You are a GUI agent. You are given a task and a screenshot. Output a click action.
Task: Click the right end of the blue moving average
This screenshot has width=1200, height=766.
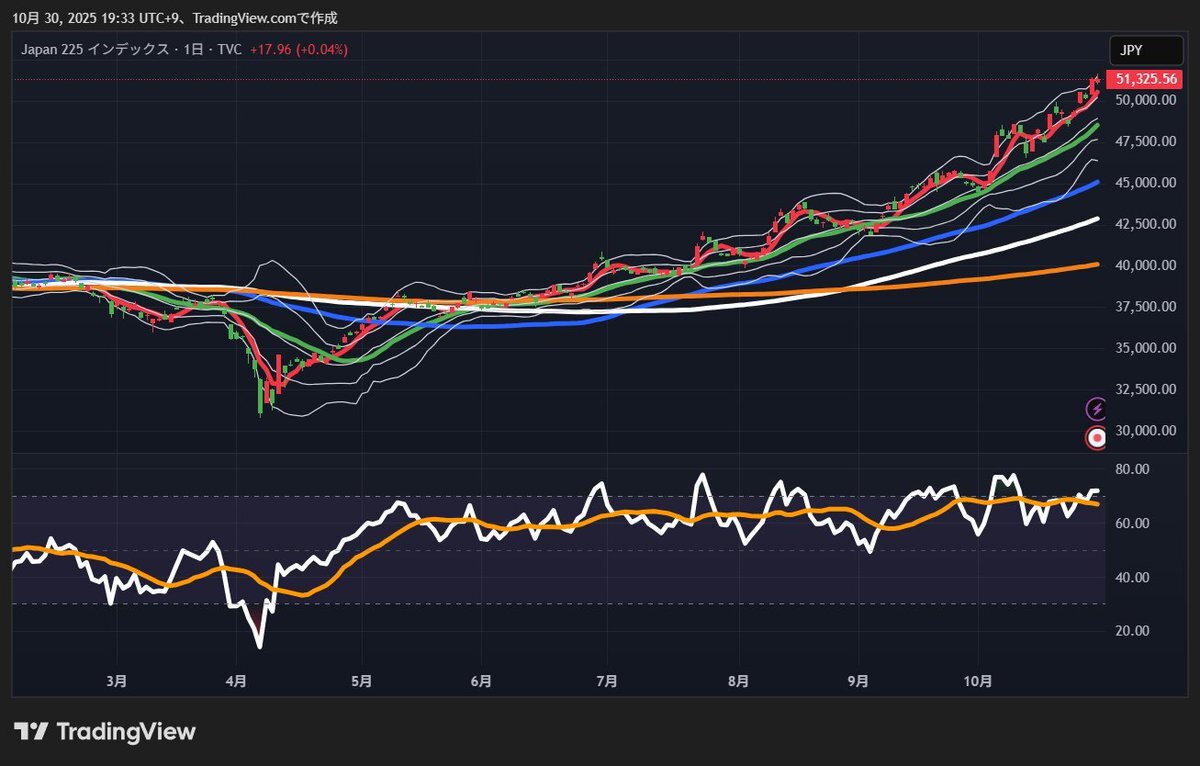tap(1096, 182)
